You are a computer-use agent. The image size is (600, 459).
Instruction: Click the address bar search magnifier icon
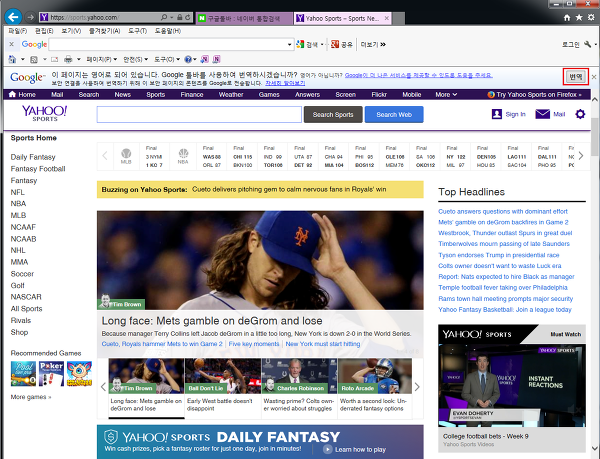164,17
